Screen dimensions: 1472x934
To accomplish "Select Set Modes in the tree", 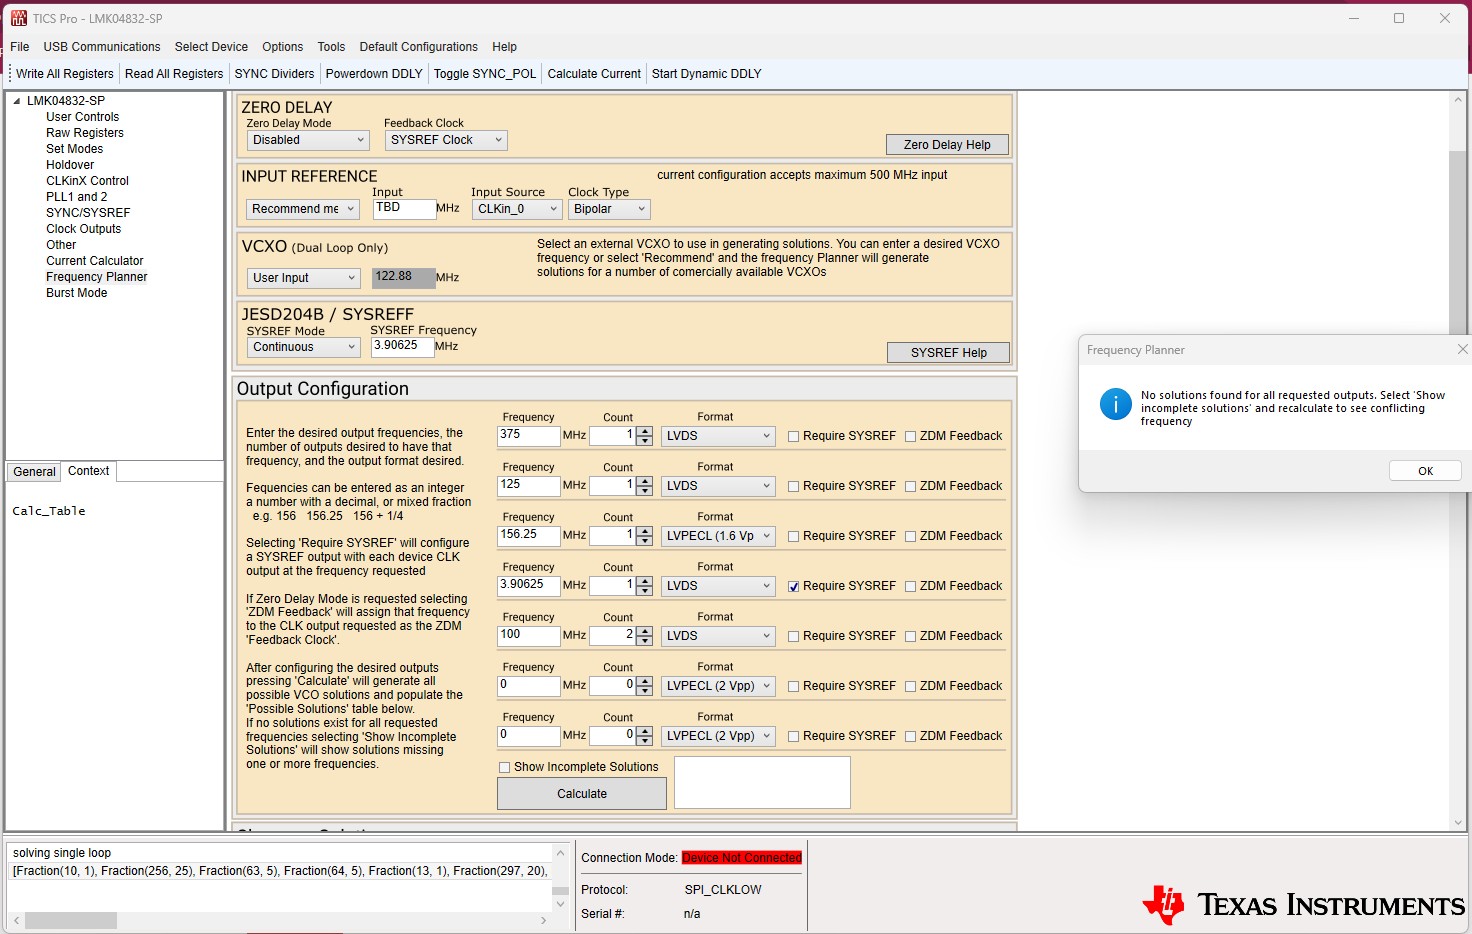I will [x=74, y=149].
